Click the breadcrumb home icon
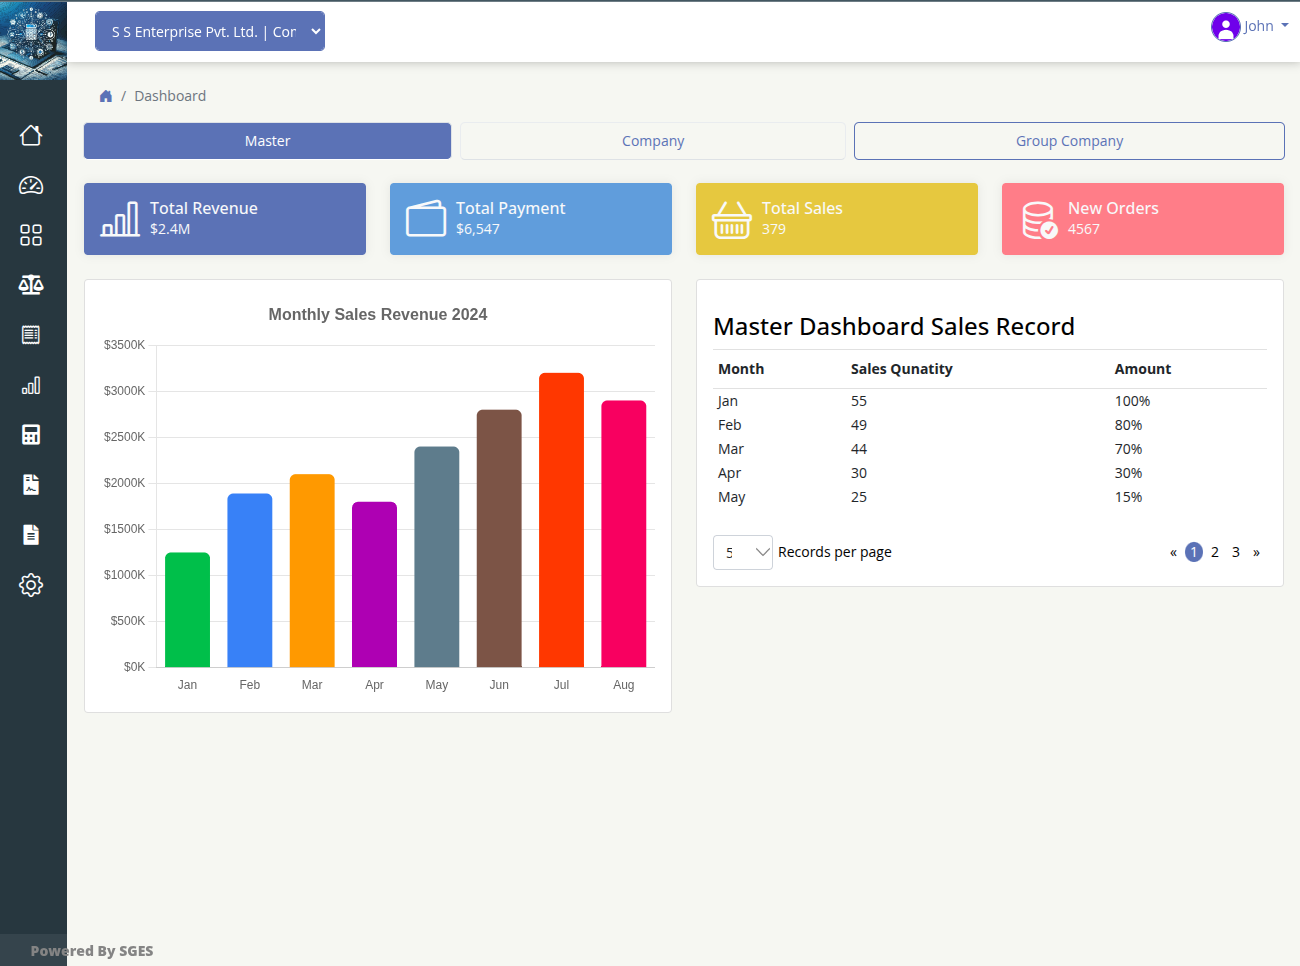 pos(106,96)
